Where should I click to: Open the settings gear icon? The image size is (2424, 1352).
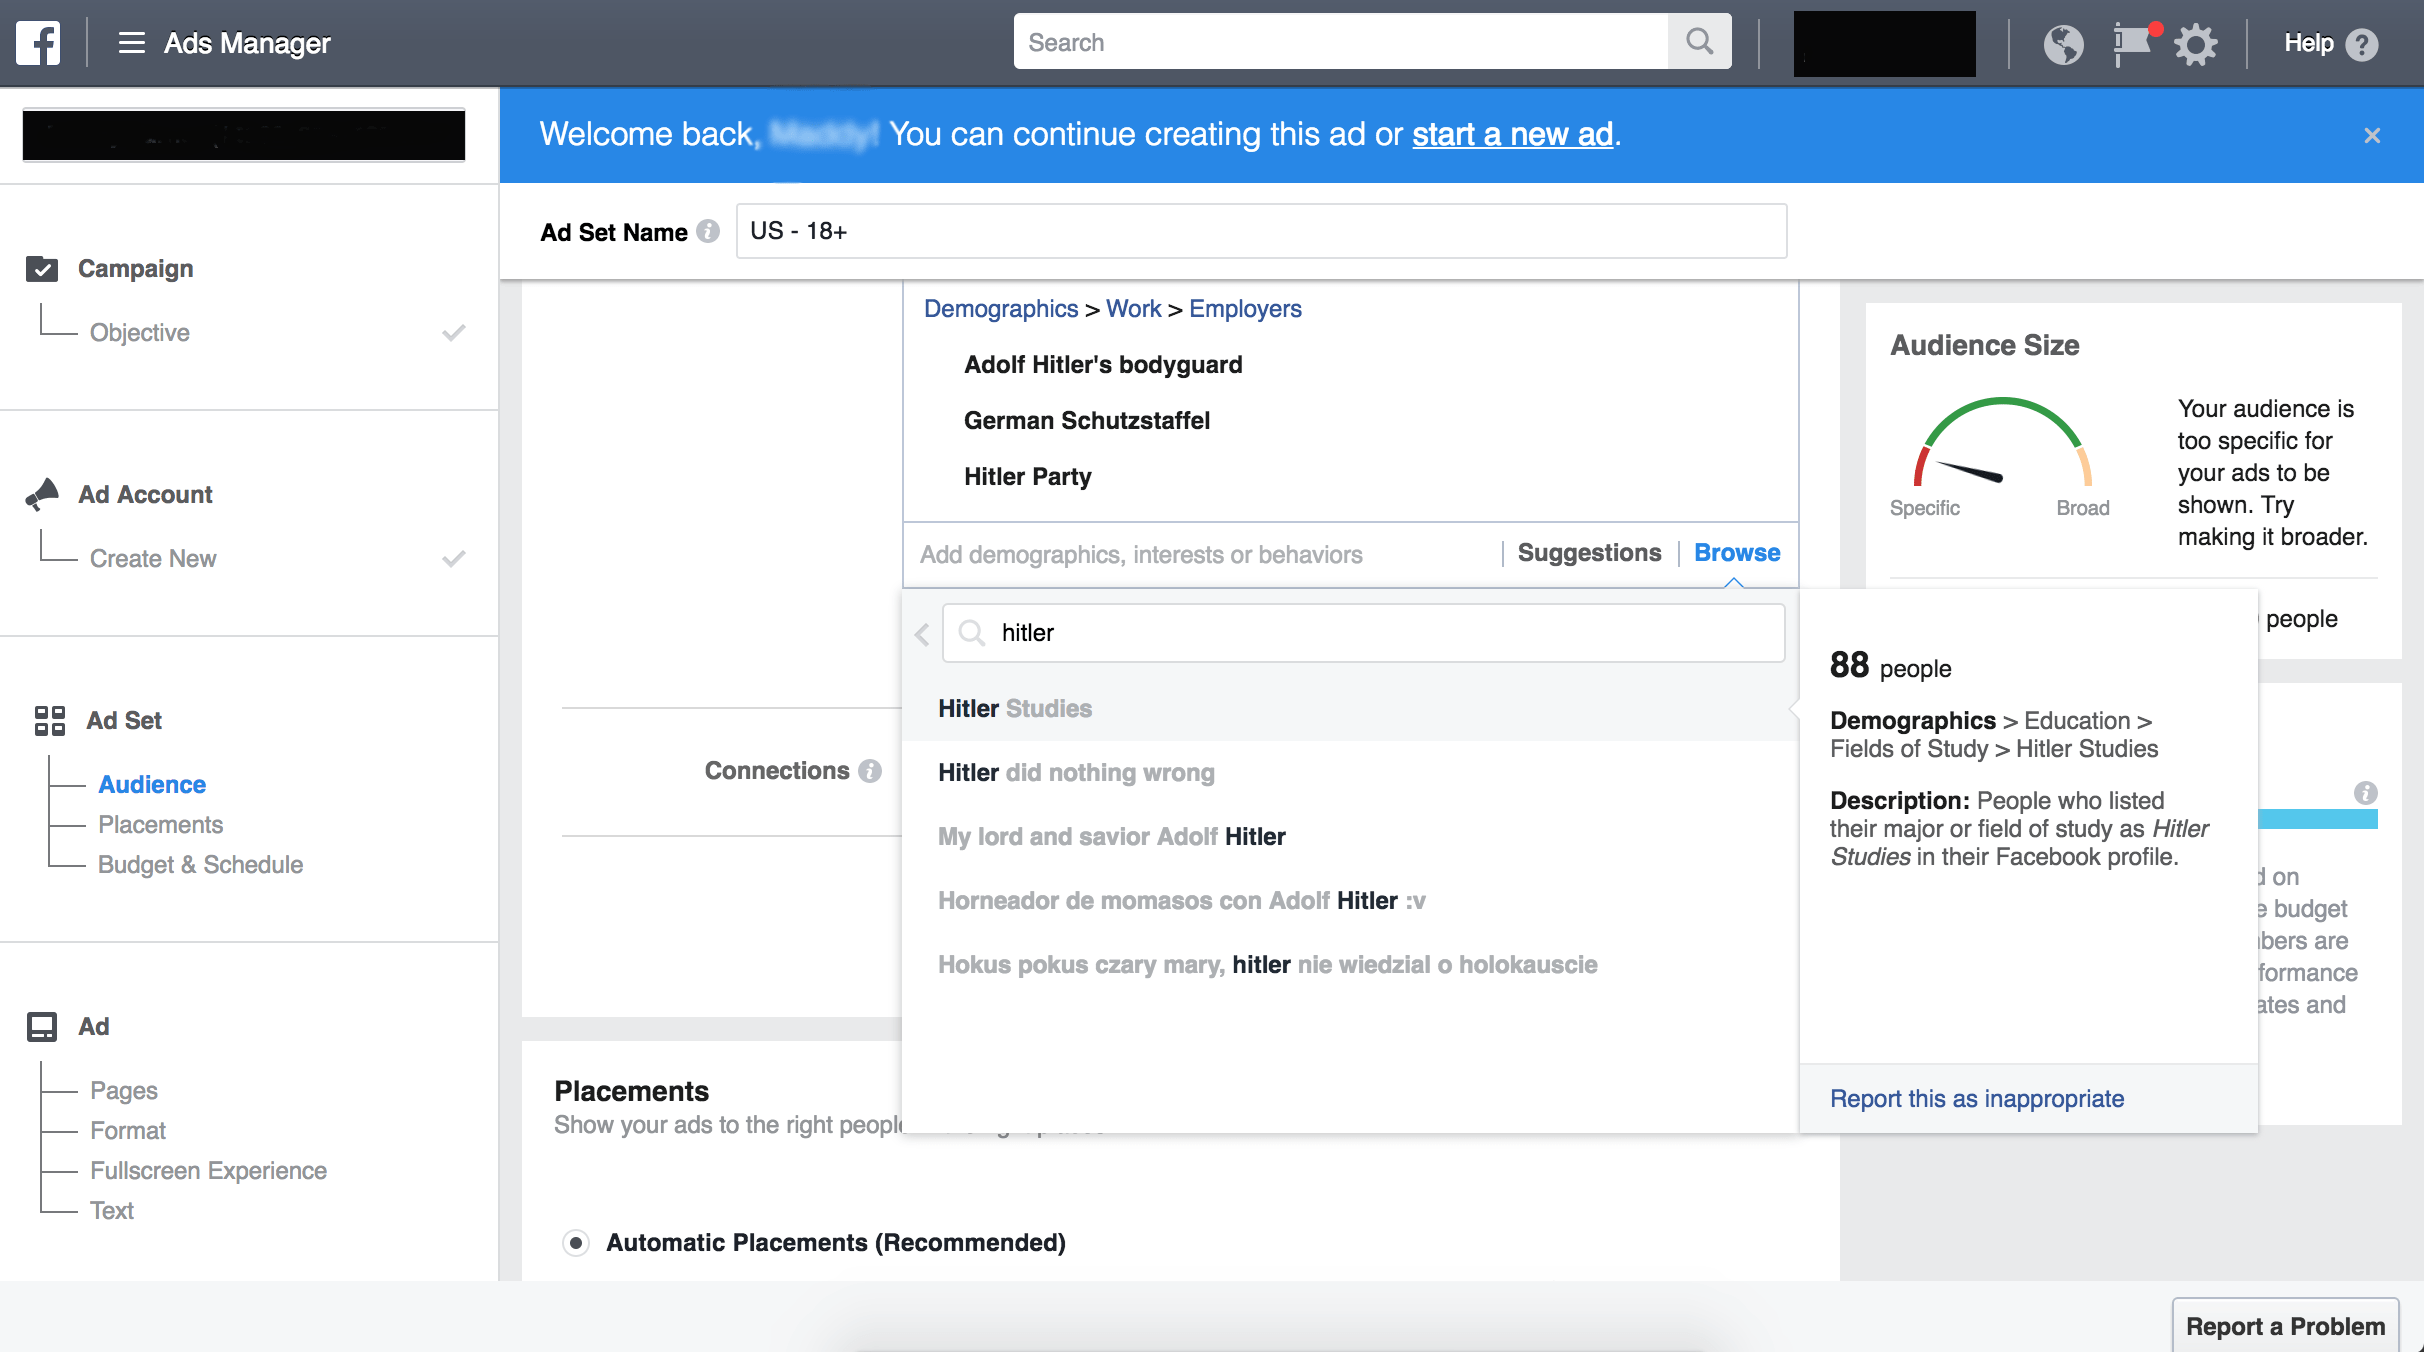point(2197,44)
